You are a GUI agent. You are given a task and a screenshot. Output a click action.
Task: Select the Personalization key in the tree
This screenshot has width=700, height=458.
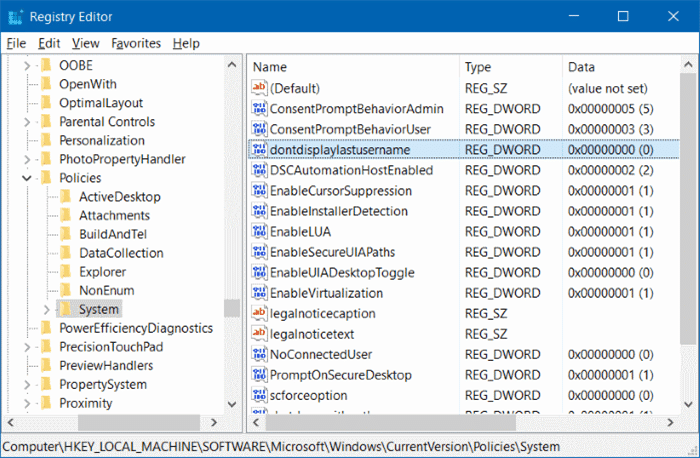(102, 140)
